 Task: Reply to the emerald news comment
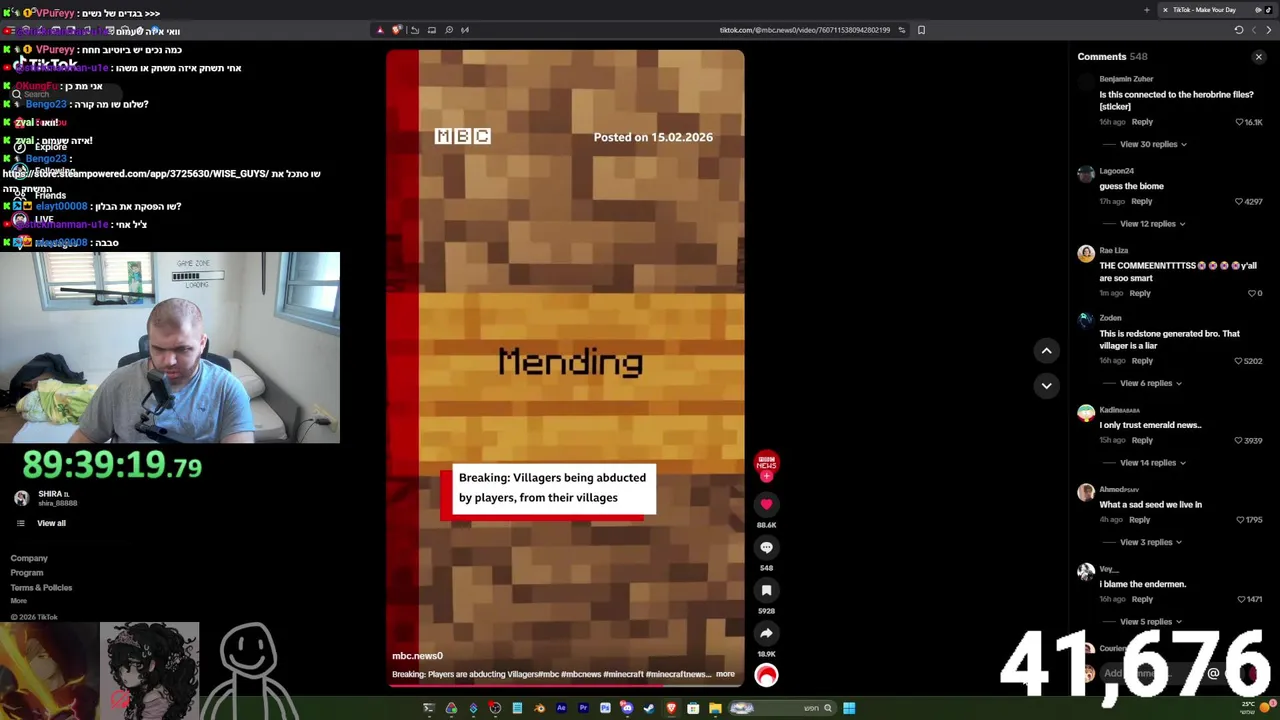pos(1142,441)
